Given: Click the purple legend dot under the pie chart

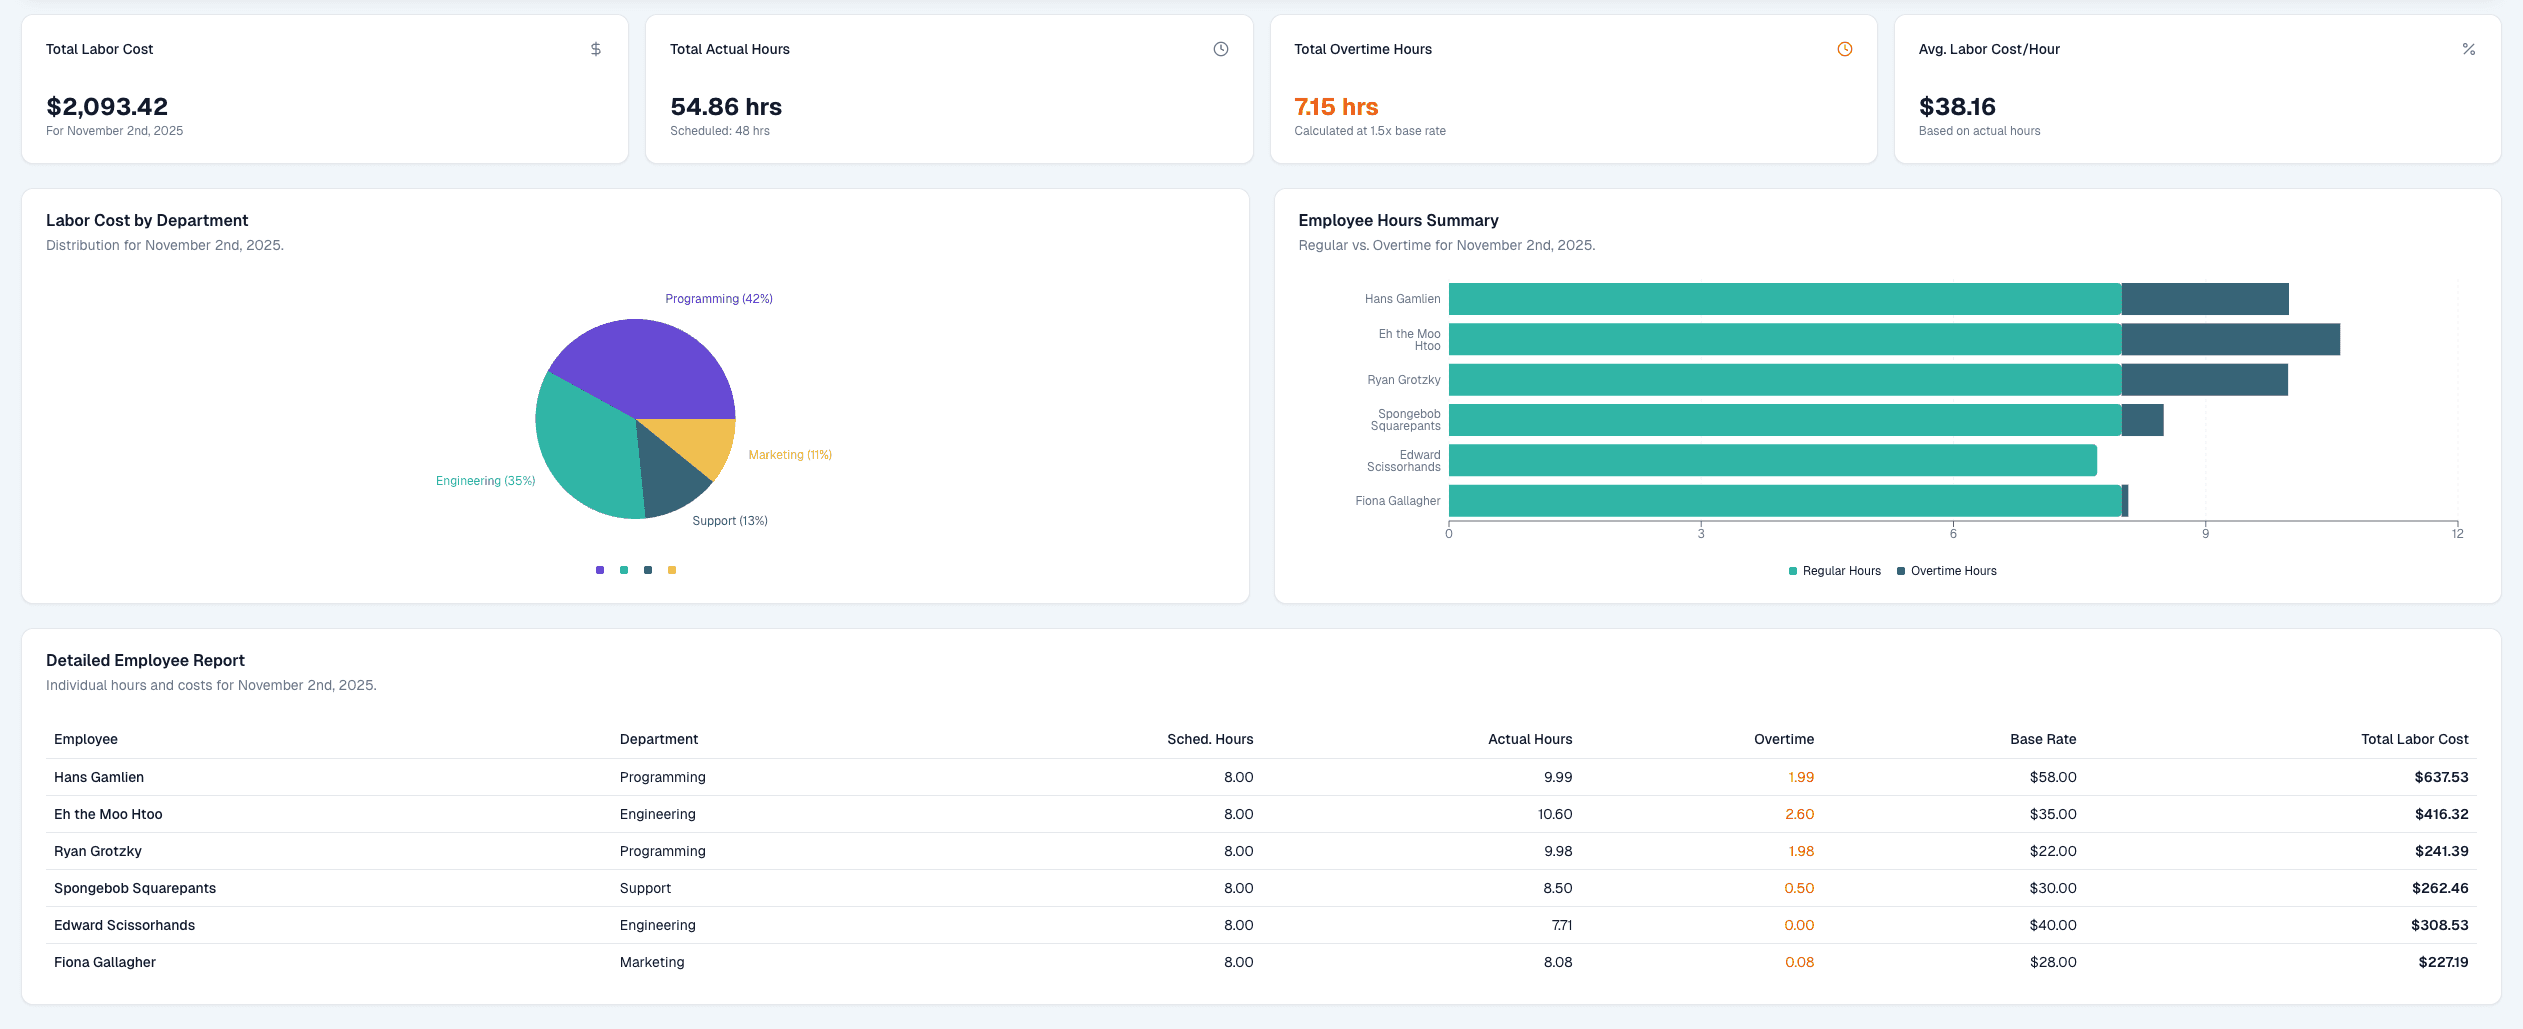Looking at the screenshot, I should coord(600,570).
